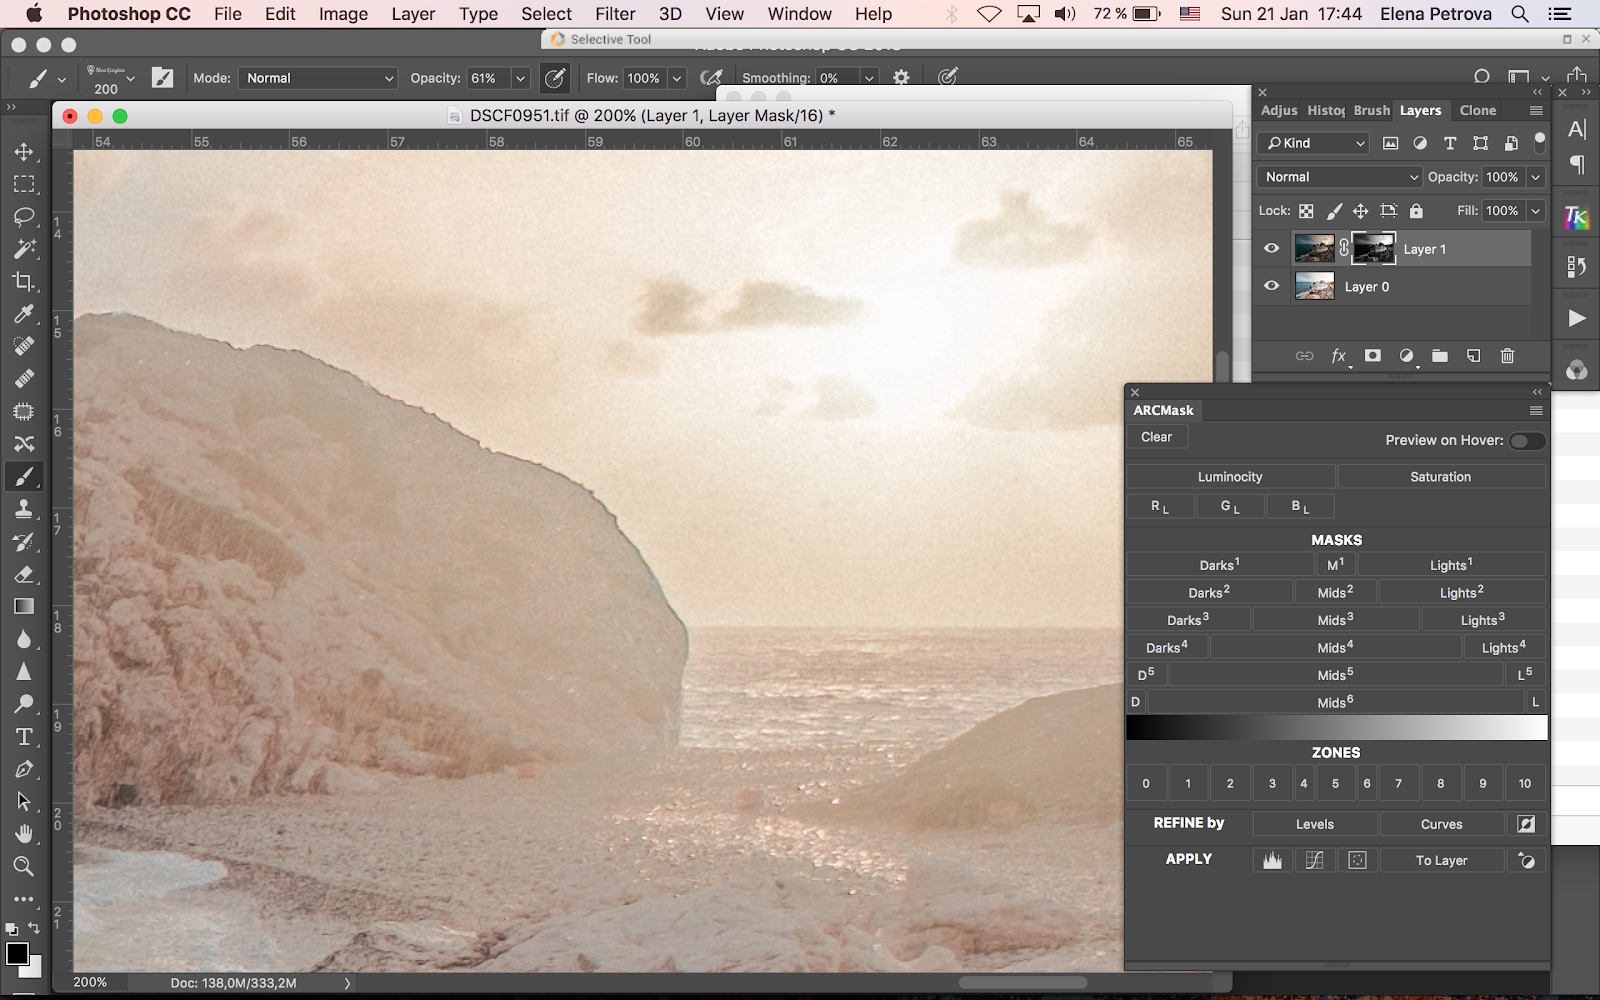Open smoothing options gear icon
The image size is (1600, 1000).
coord(901,78)
